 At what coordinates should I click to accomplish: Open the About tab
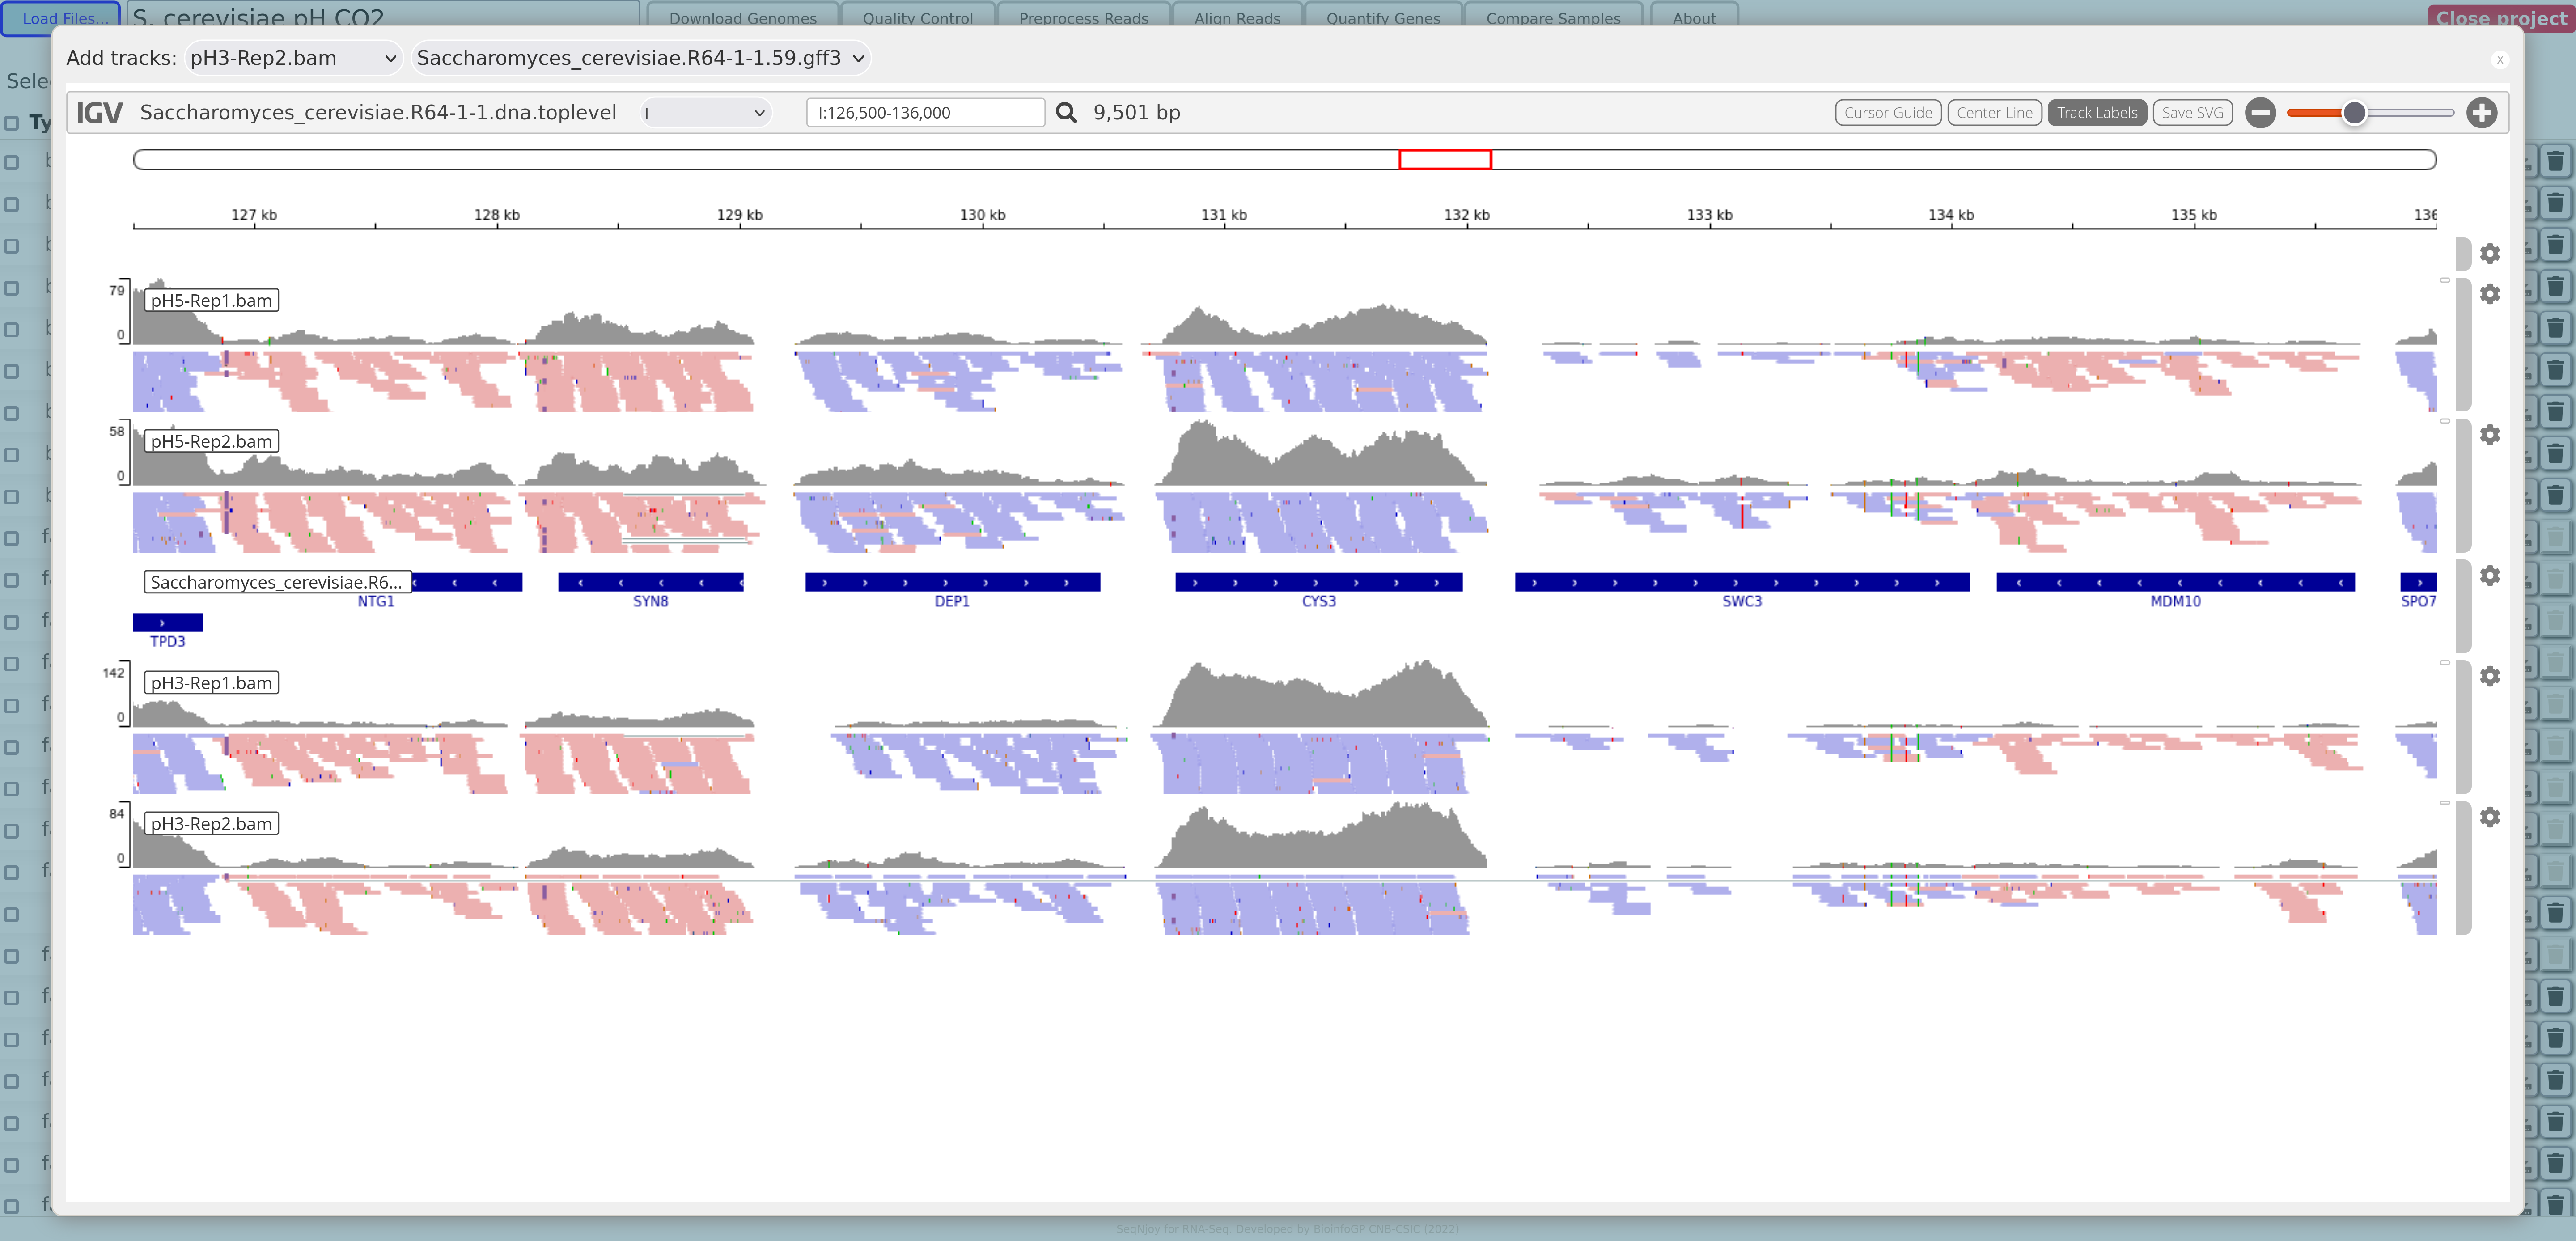click(x=1694, y=17)
